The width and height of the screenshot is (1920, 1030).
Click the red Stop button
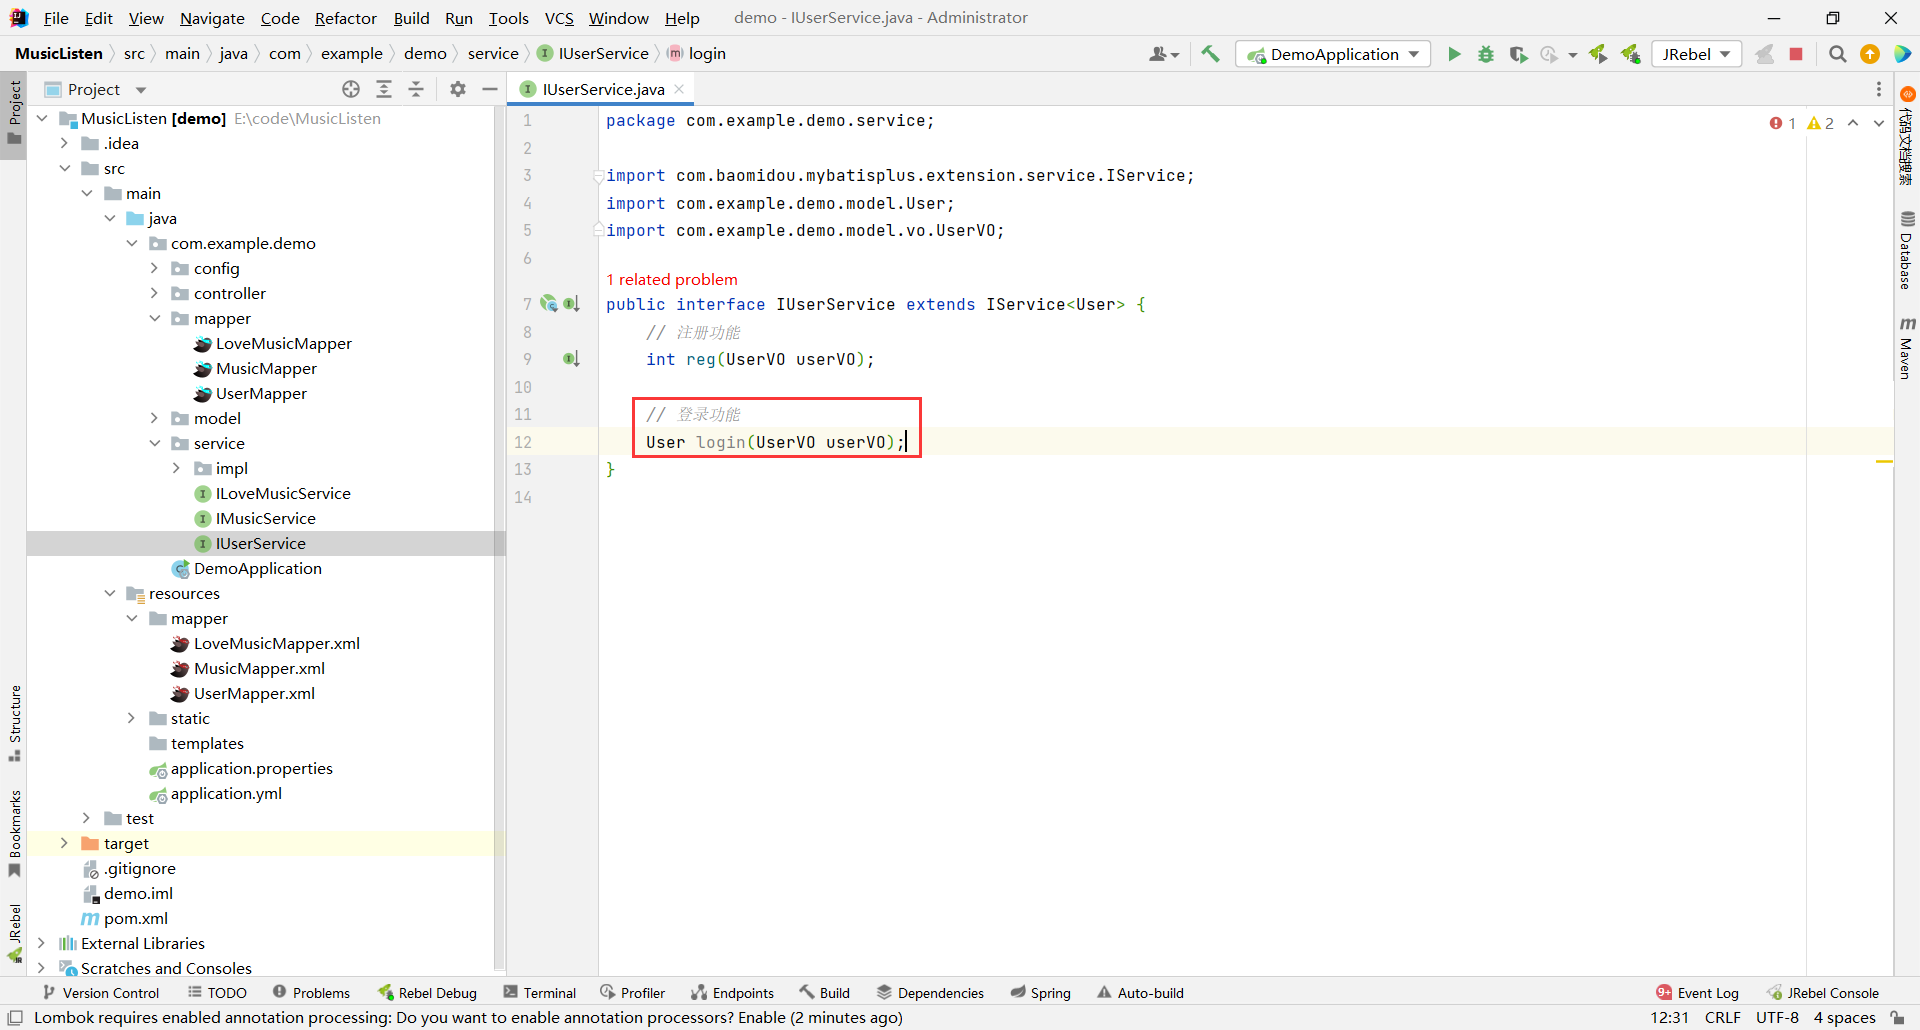[1796, 54]
